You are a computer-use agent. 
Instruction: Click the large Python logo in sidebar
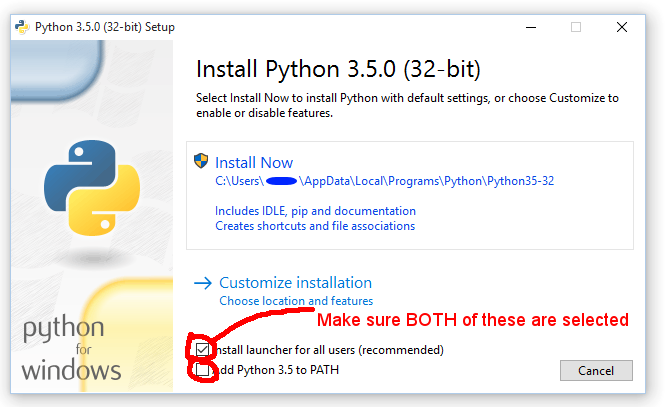click(92, 188)
